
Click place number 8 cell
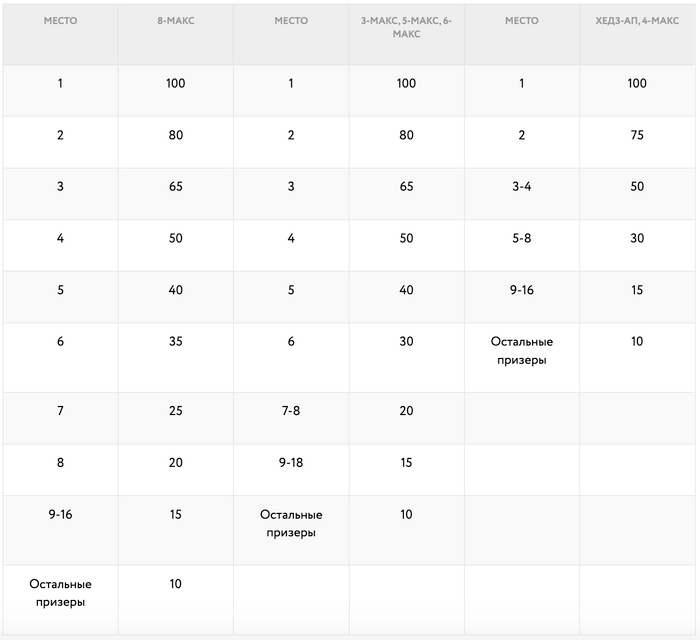[x=60, y=463]
